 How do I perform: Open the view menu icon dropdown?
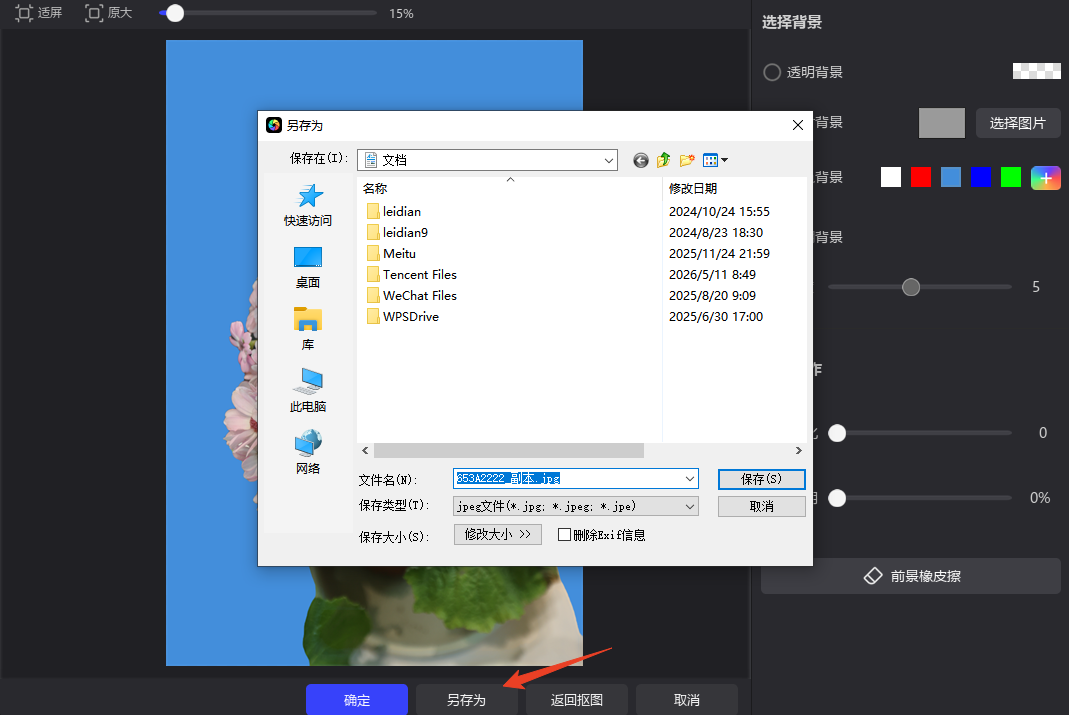pos(714,160)
